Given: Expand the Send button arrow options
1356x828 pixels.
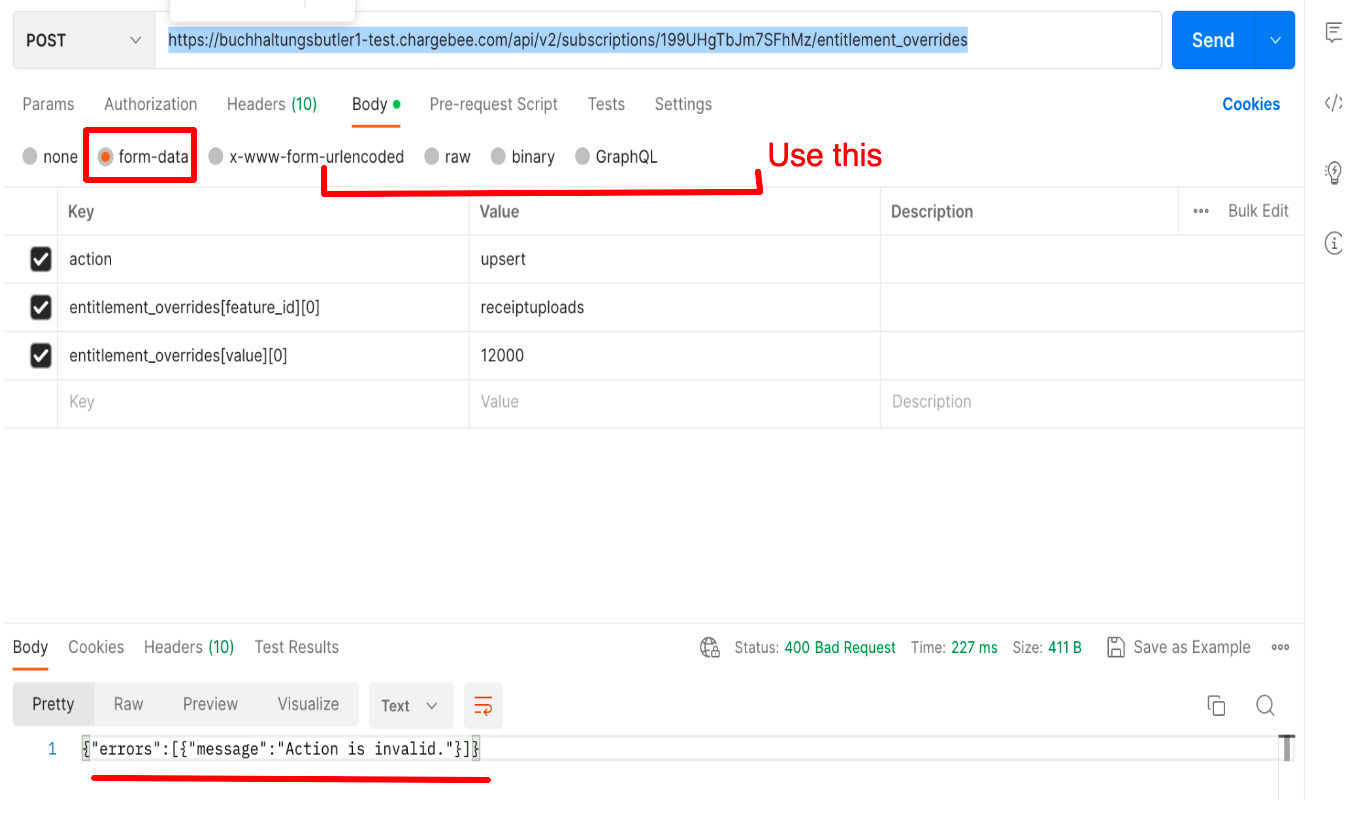Looking at the screenshot, I should point(1275,40).
